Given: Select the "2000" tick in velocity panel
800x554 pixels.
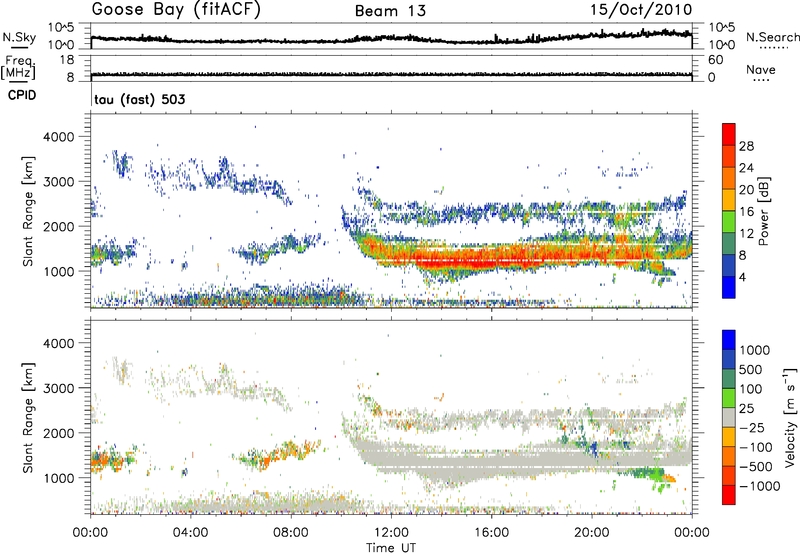Looking at the screenshot, I should [58, 433].
